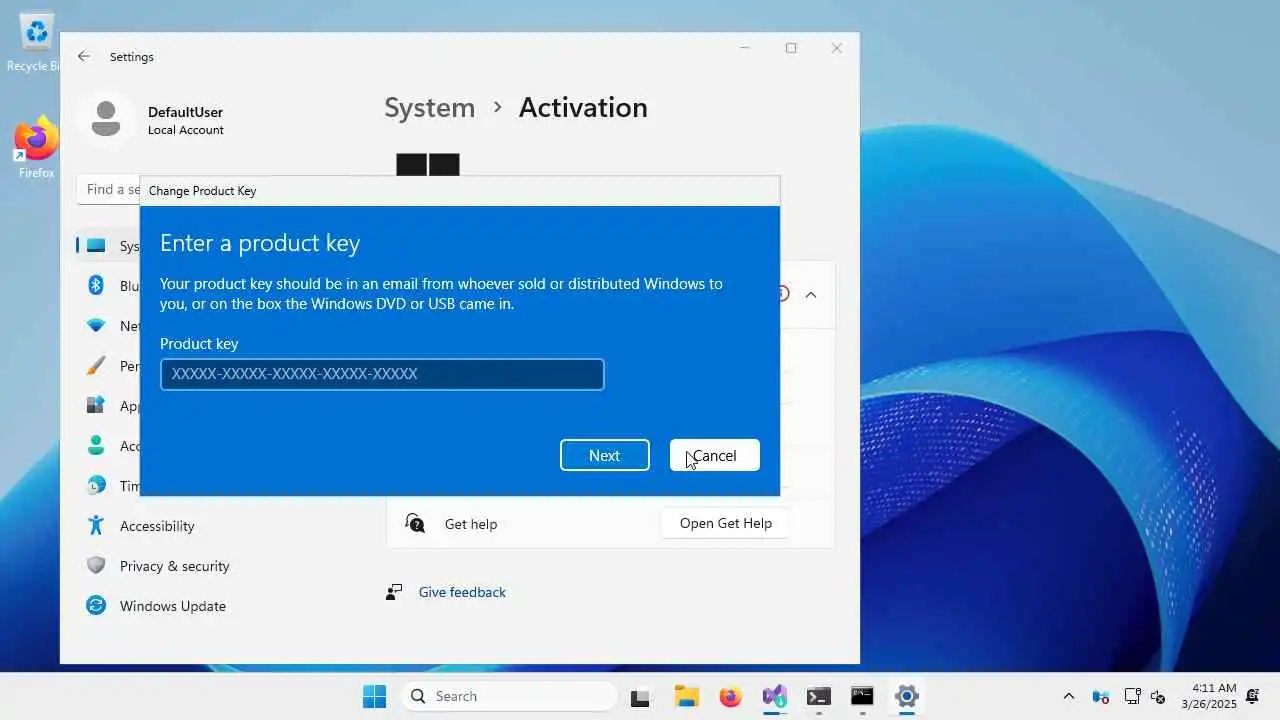
Task: Open Personalization brush icon
Action: click(96, 366)
